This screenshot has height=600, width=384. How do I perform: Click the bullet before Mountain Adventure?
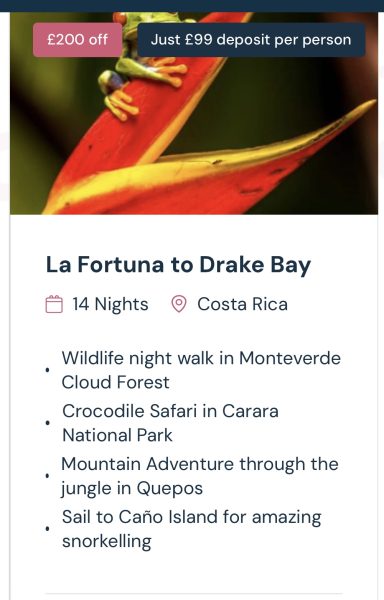(47, 476)
